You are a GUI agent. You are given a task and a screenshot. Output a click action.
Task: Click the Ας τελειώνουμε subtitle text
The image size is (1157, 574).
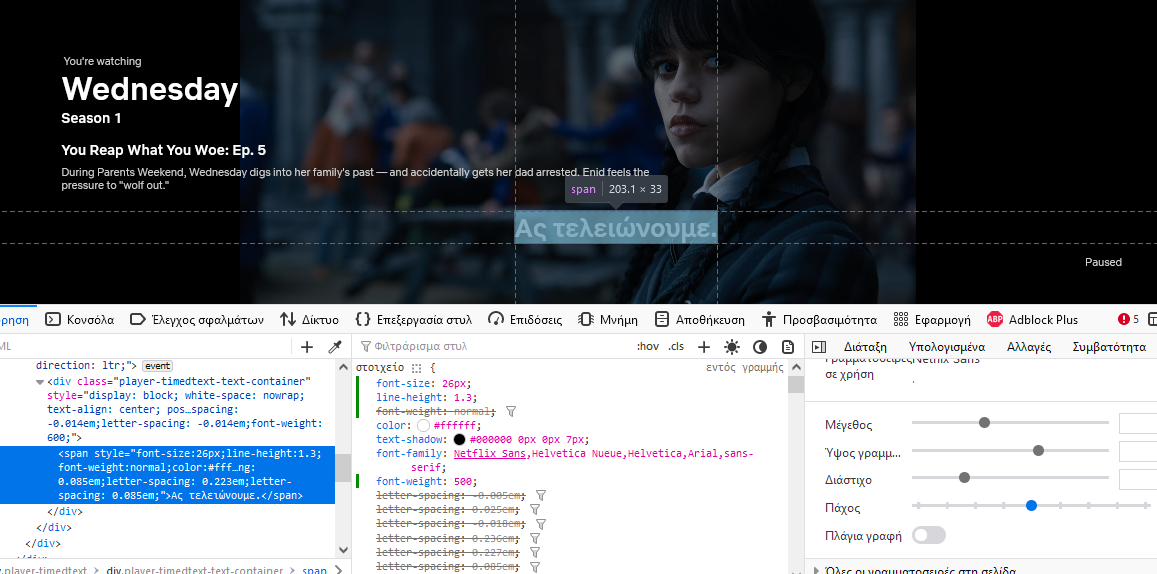tap(616, 229)
